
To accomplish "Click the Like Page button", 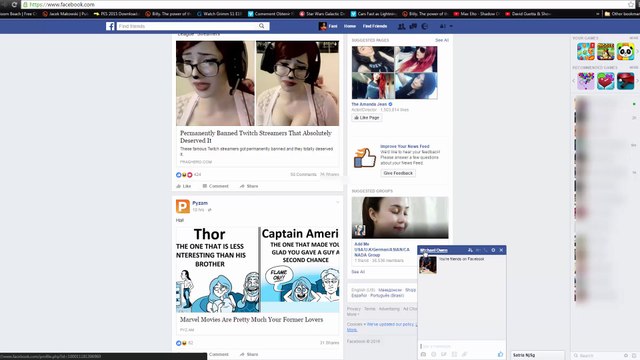I will 367,118.
